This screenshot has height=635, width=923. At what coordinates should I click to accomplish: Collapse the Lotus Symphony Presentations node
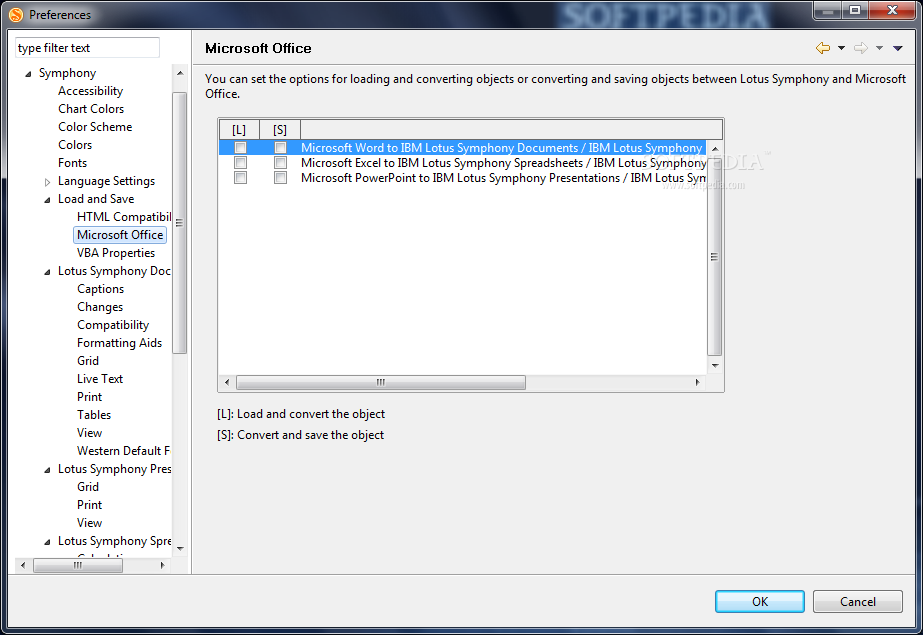pyautogui.click(x=48, y=470)
